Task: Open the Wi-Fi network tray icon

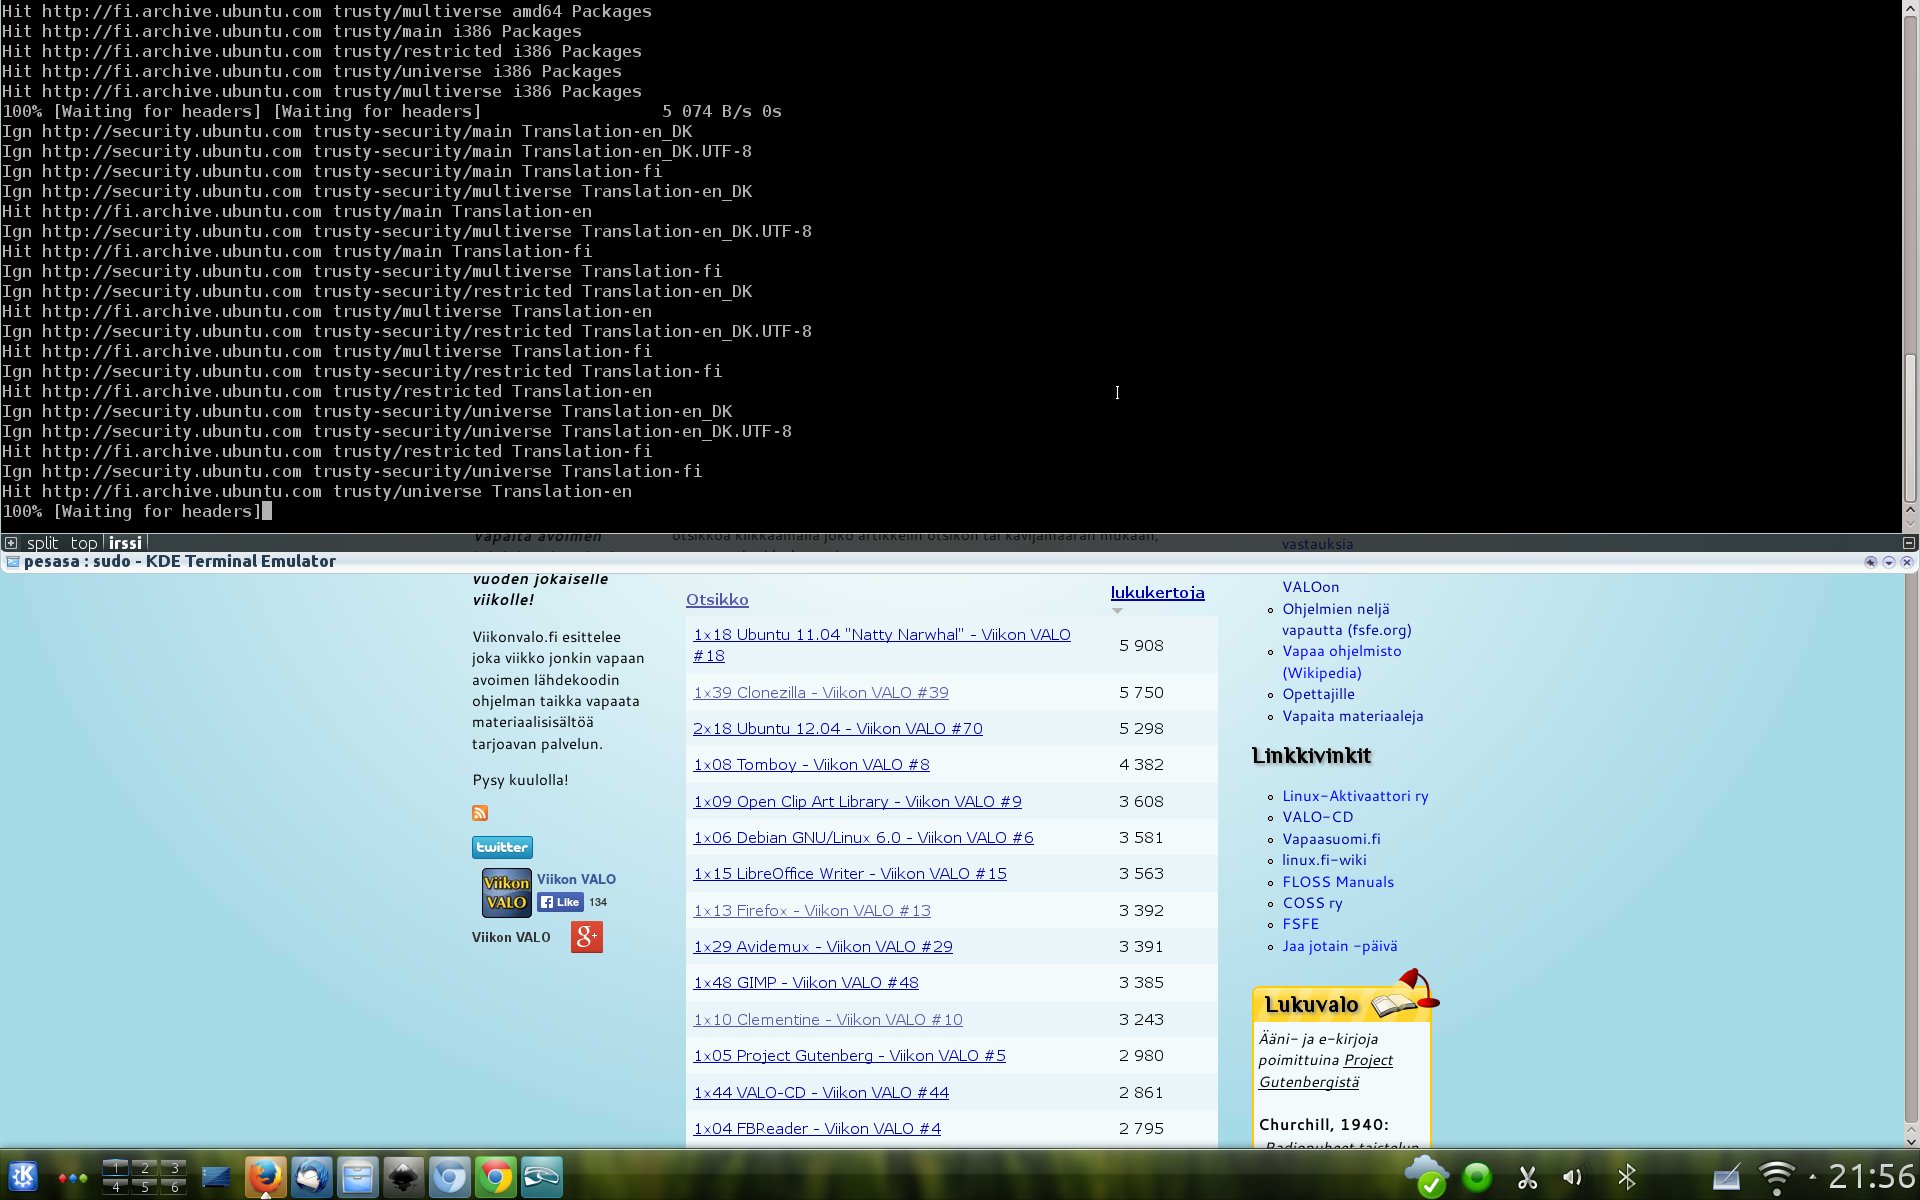Action: coord(1777,1177)
